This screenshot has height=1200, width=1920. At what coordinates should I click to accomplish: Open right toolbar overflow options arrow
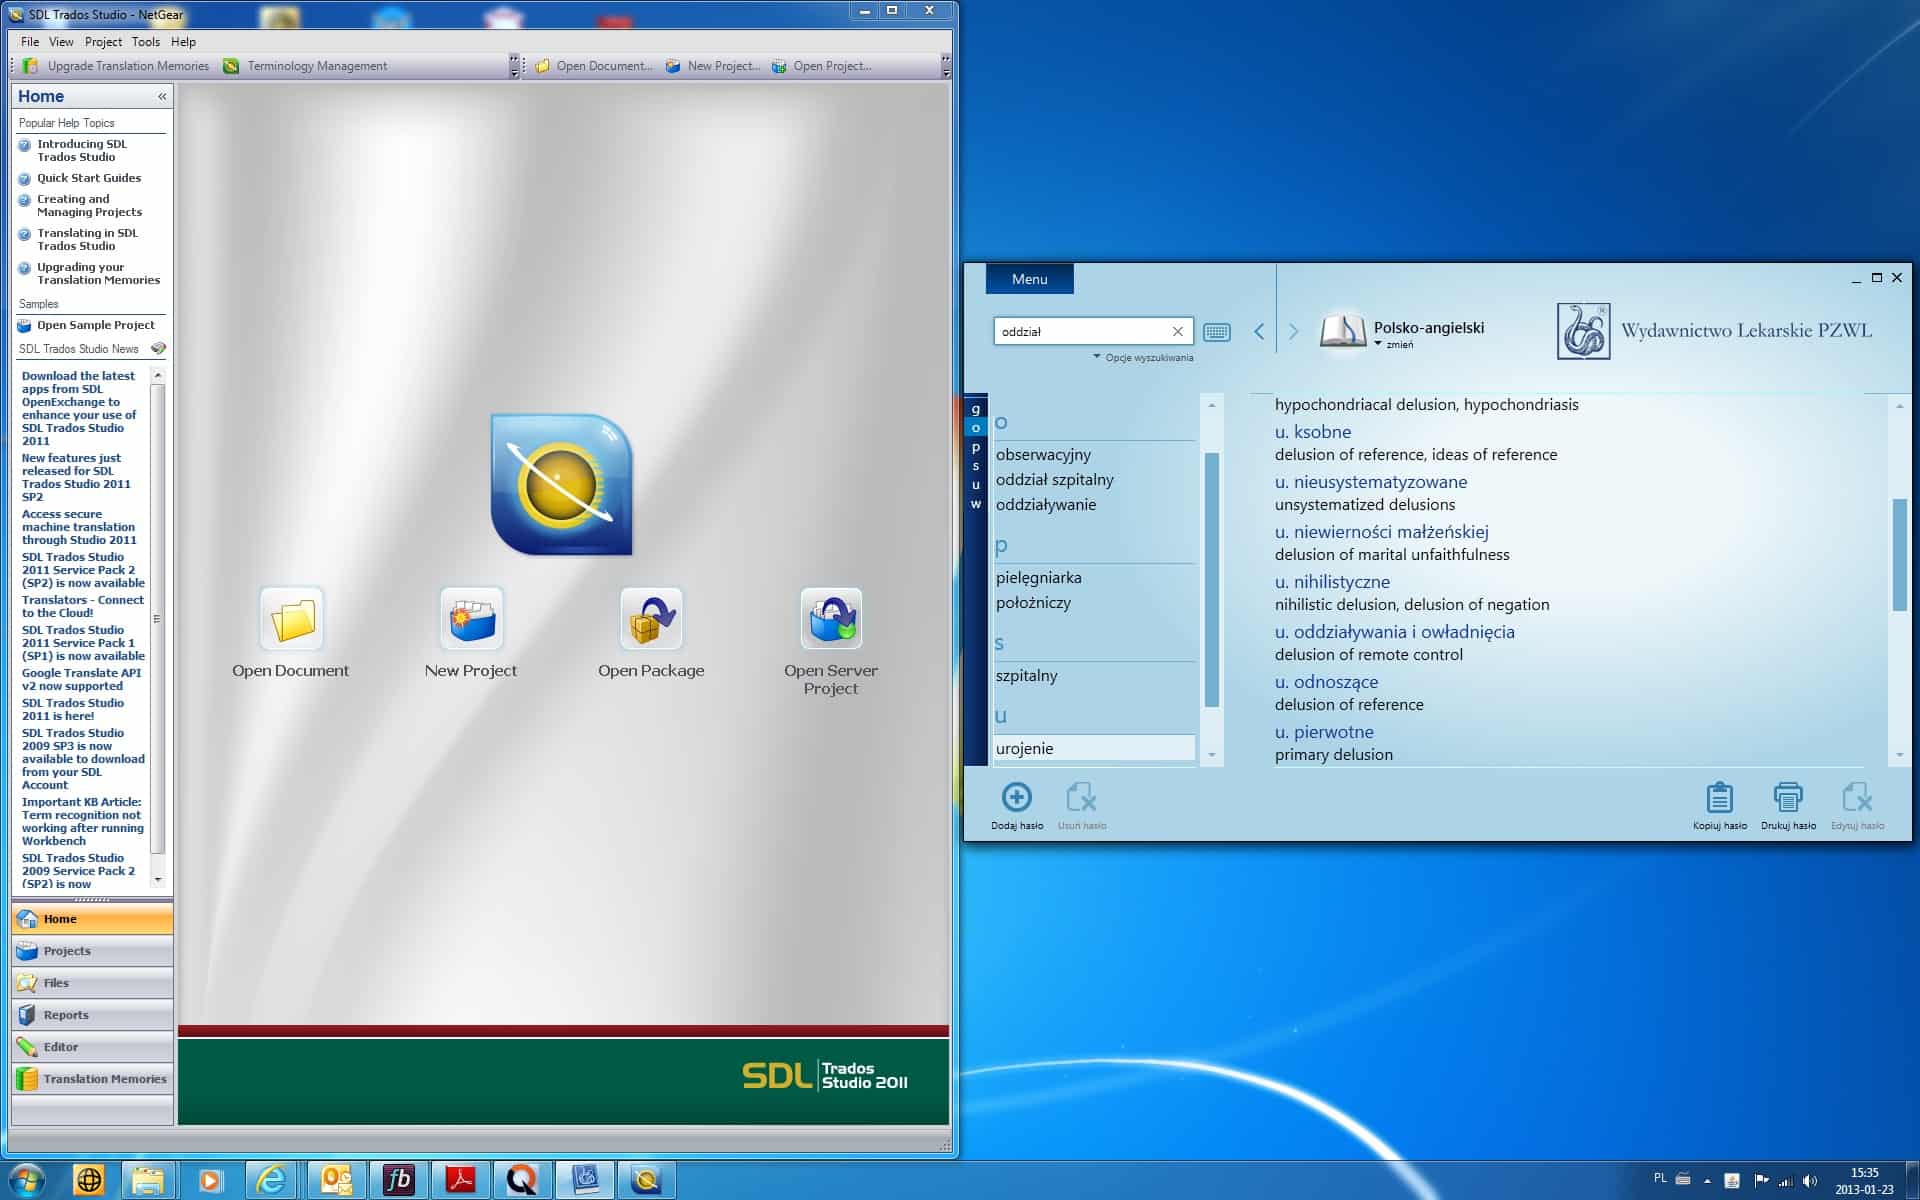(946, 66)
